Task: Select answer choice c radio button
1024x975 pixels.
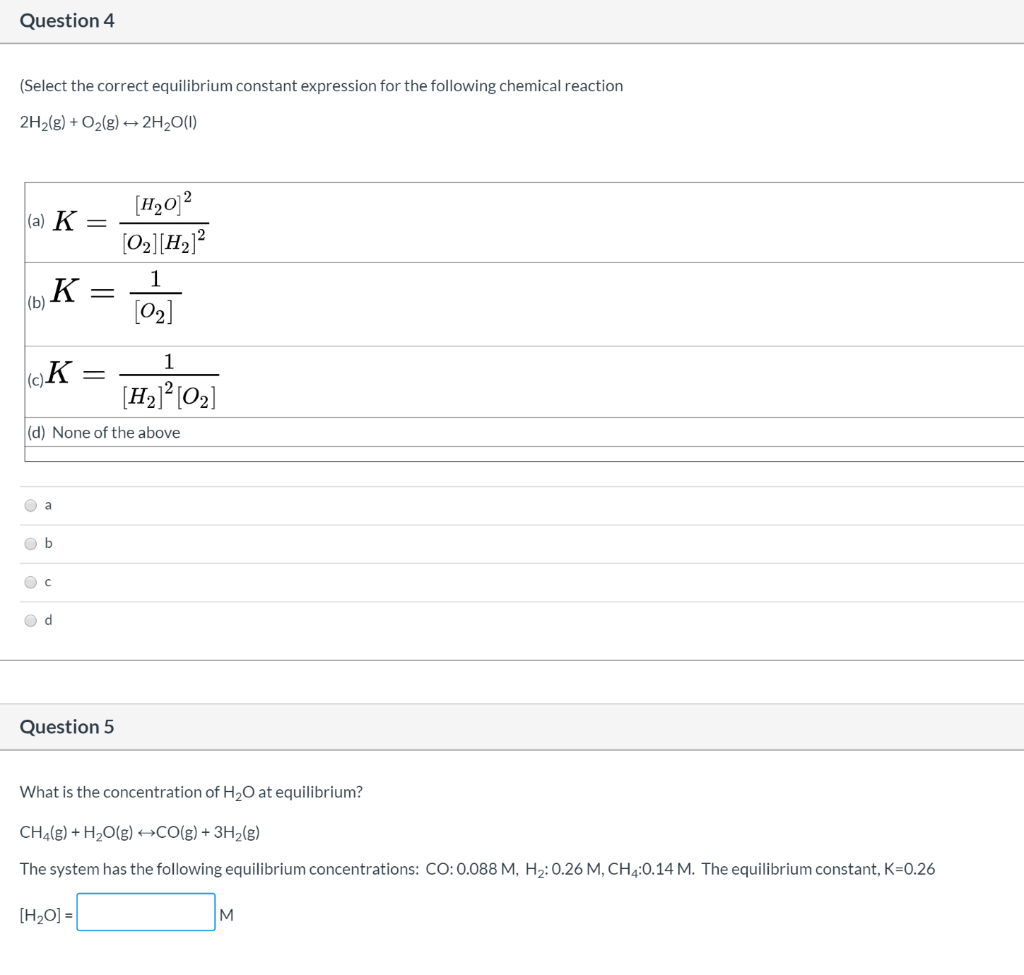Action: [x=31, y=581]
